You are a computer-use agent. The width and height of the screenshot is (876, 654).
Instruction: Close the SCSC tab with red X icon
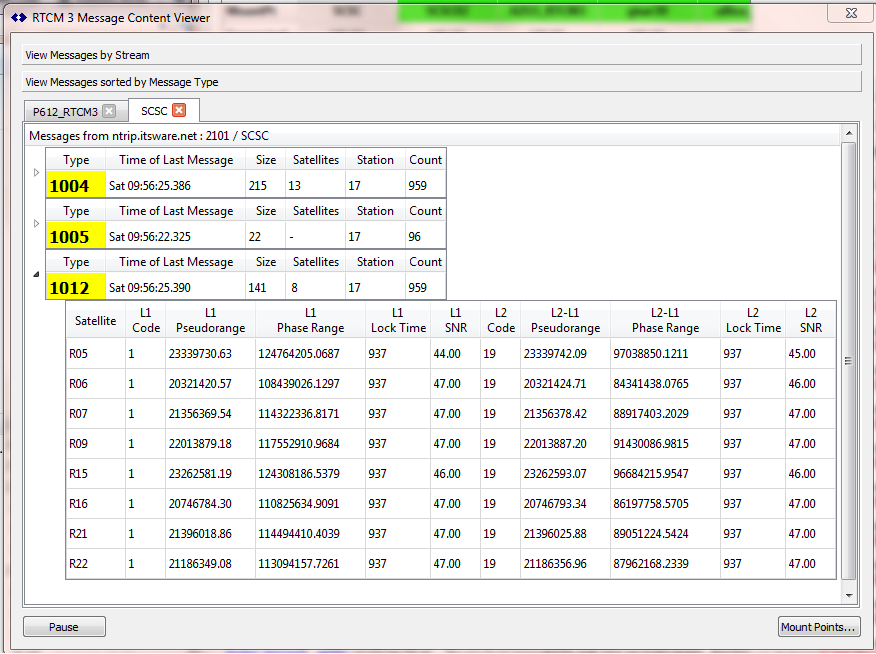pyautogui.click(x=179, y=110)
